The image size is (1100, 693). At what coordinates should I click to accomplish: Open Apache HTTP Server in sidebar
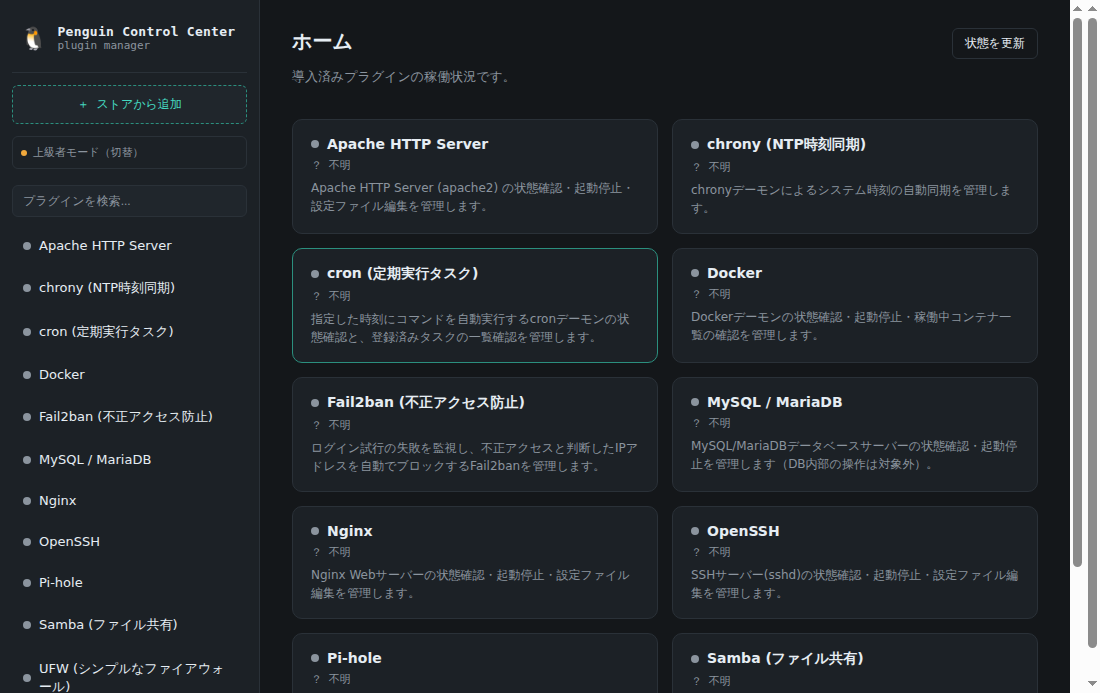129,245
